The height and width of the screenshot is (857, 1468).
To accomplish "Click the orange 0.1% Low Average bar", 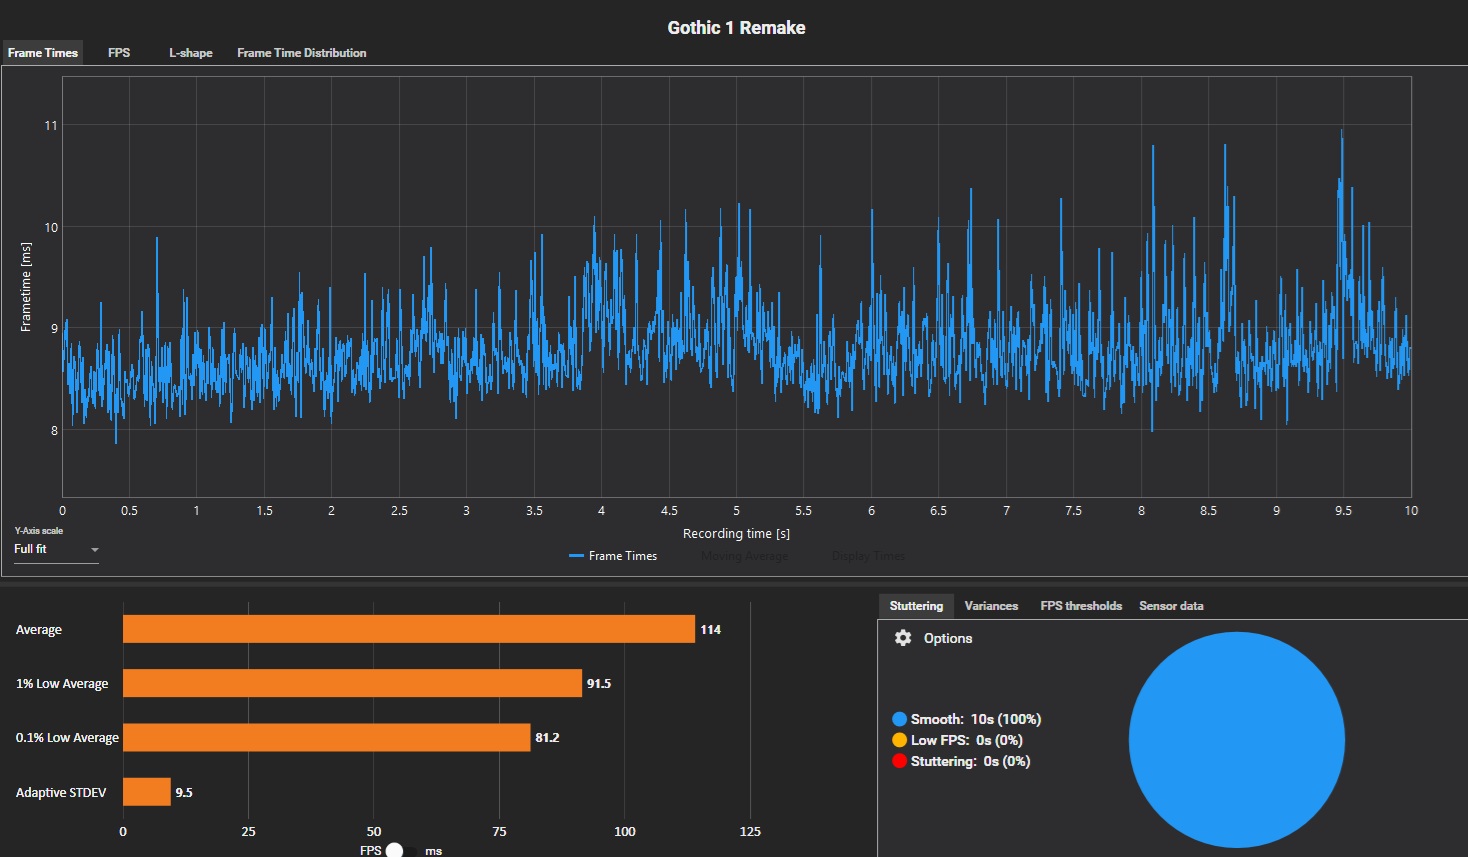I will (x=327, y=737).
